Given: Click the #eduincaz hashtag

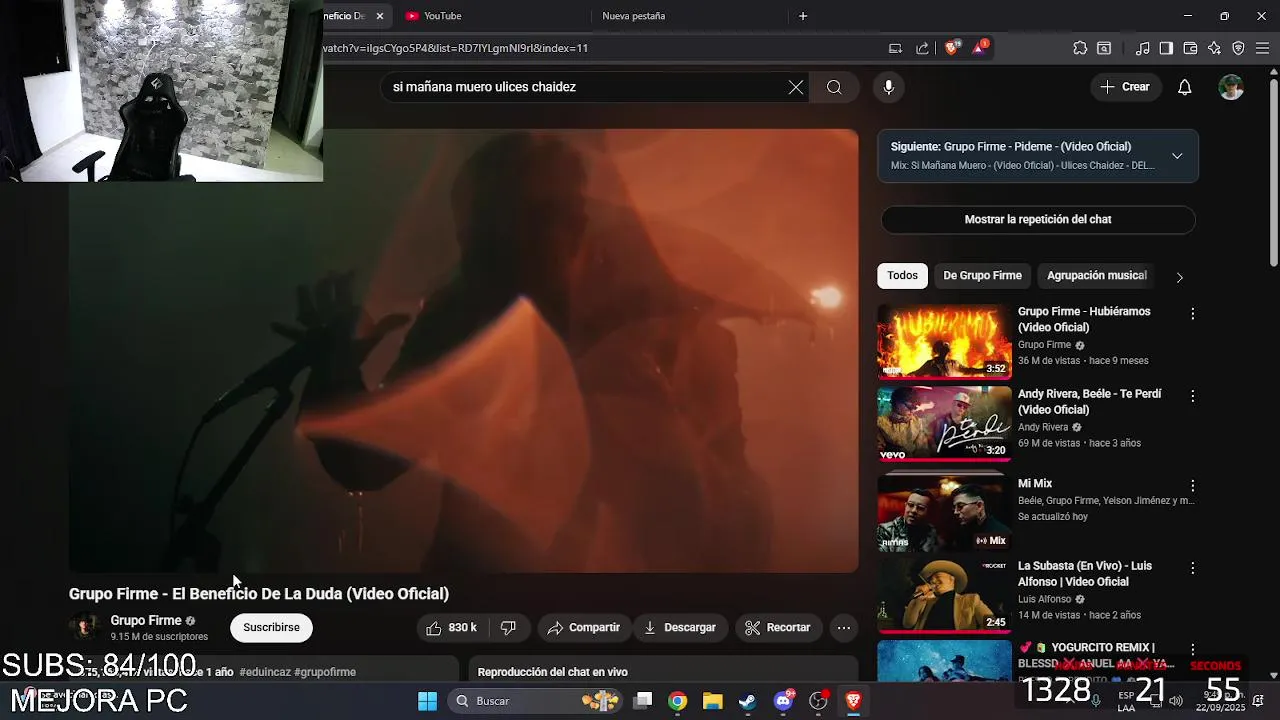Looking at the screenshot, I should (x=265, y=672).
